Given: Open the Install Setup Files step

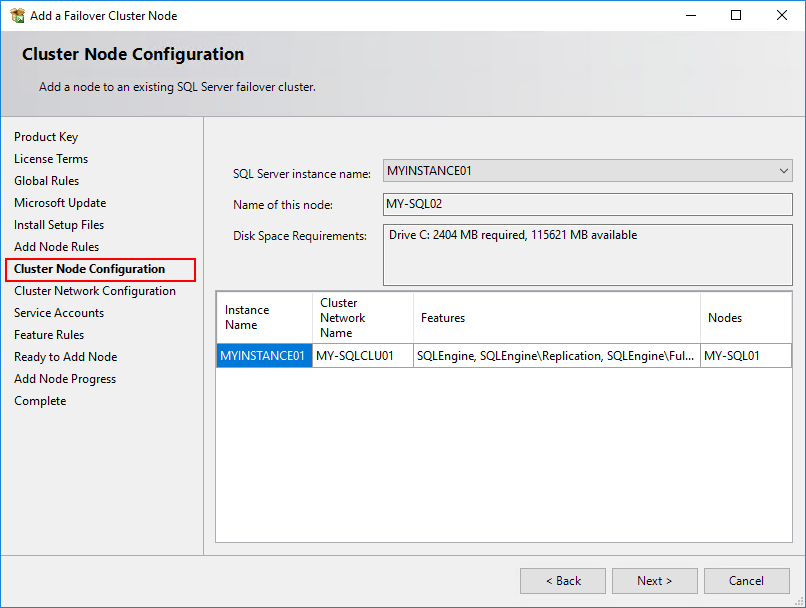Looking at the screenshot, I should click(x=59, y=225).
